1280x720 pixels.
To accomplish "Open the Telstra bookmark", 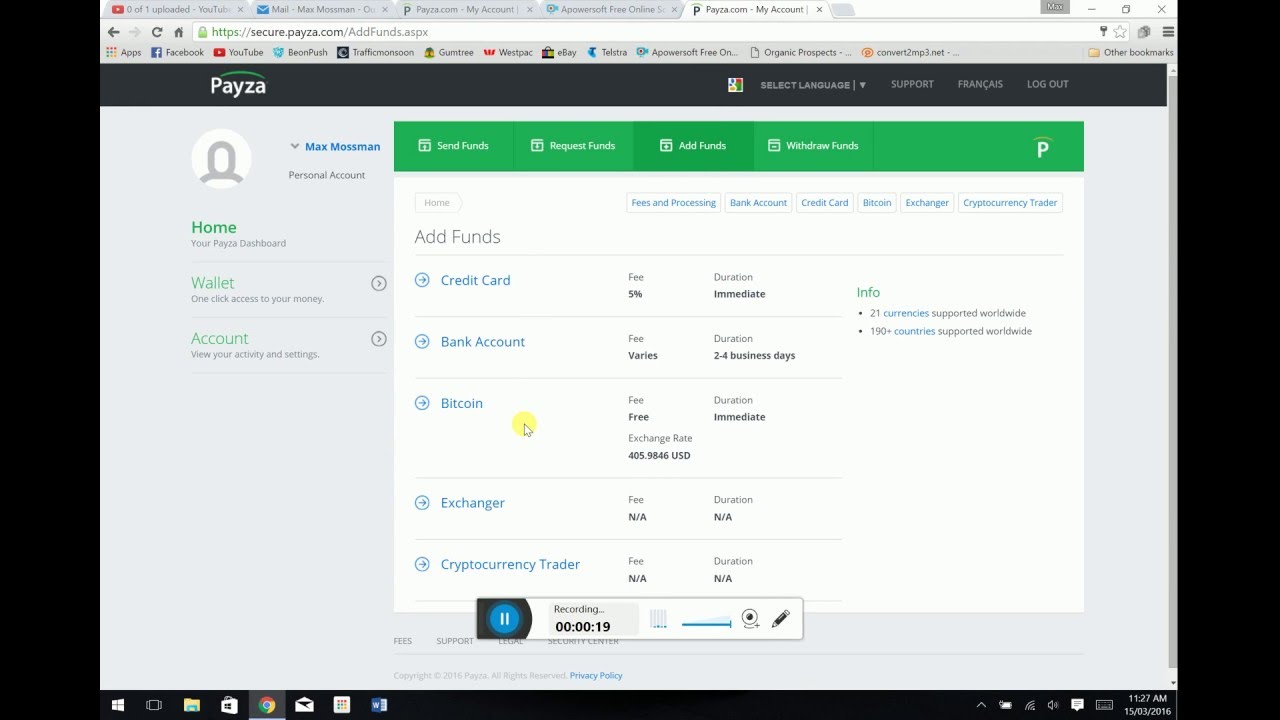I will [x=607, y=52].
